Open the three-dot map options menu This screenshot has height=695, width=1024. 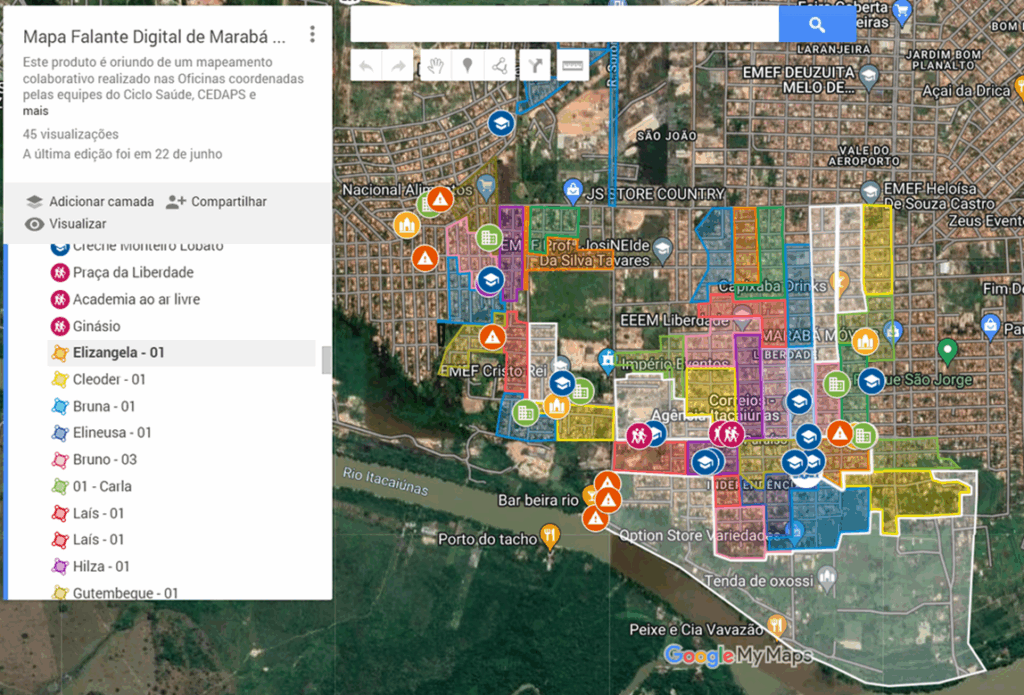[312, 35]
